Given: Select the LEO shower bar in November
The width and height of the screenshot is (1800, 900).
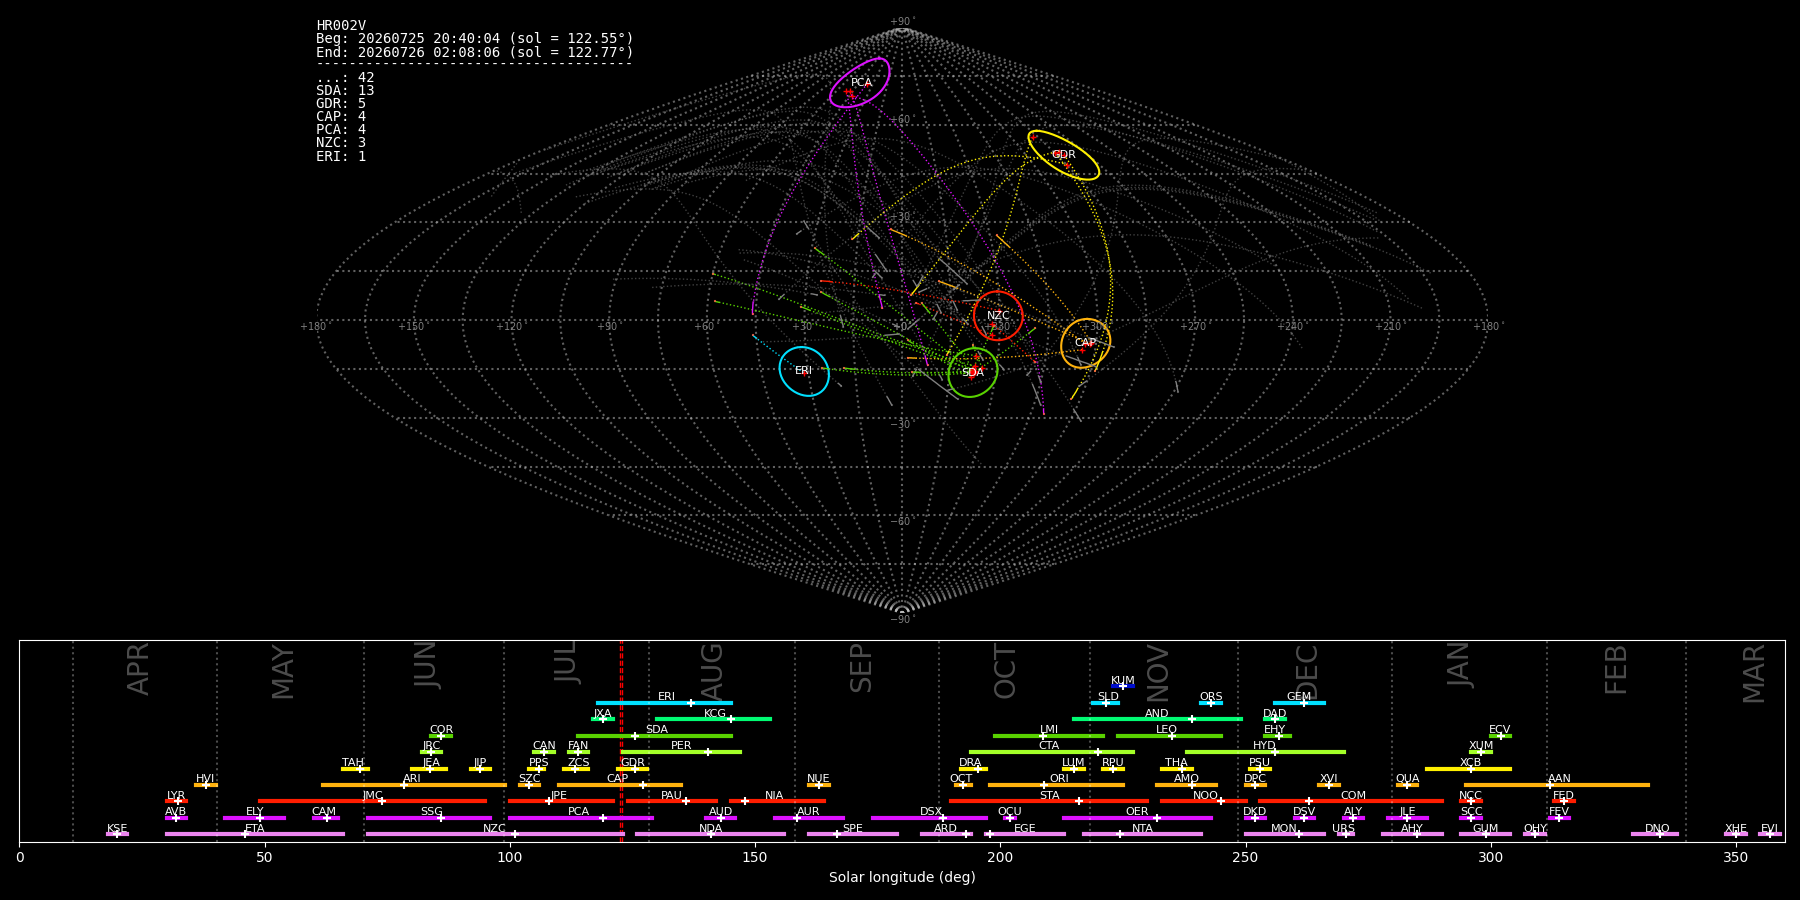Looking at the screenshot, I should (x=1169, y=736).
